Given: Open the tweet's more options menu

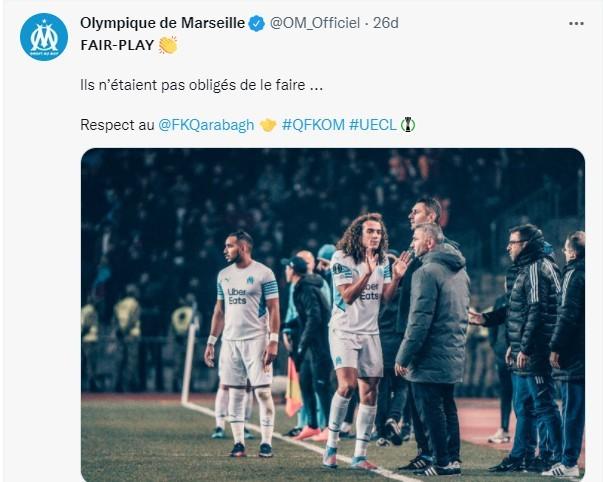Looking at the screenshot, I should pos(575,23).
